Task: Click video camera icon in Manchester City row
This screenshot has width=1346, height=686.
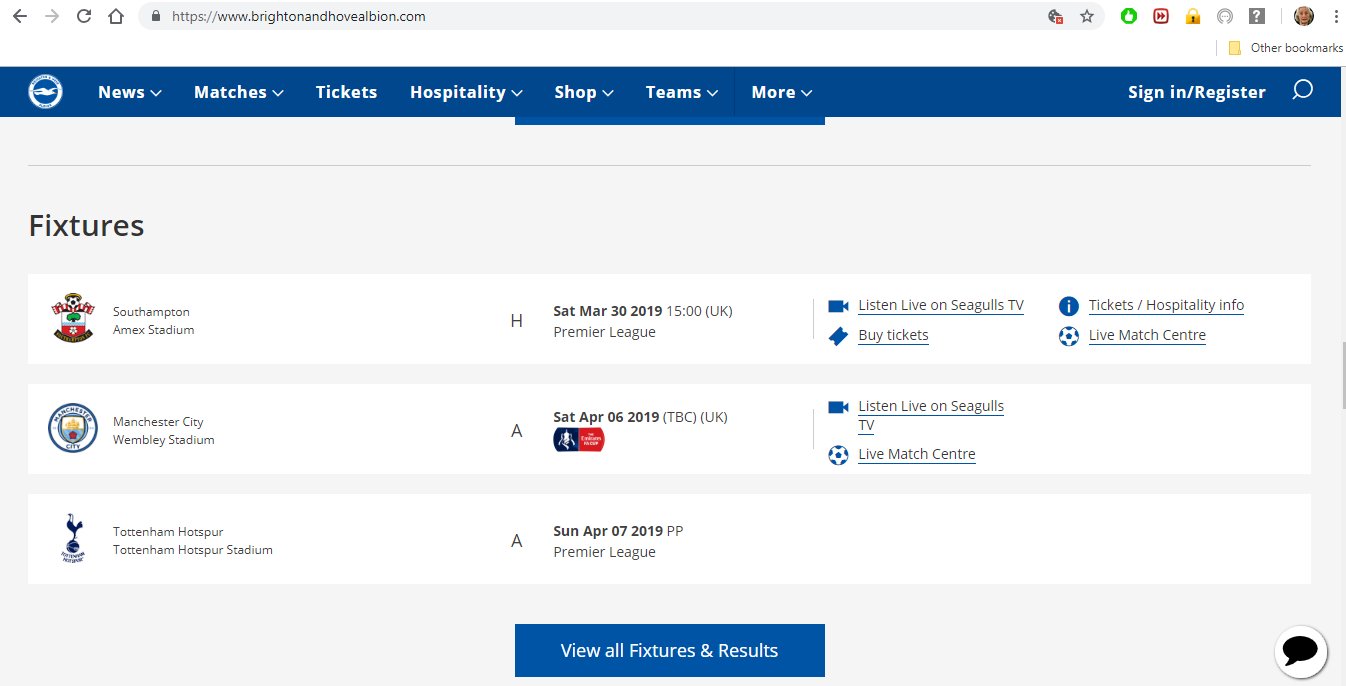Action: (838, 407)
